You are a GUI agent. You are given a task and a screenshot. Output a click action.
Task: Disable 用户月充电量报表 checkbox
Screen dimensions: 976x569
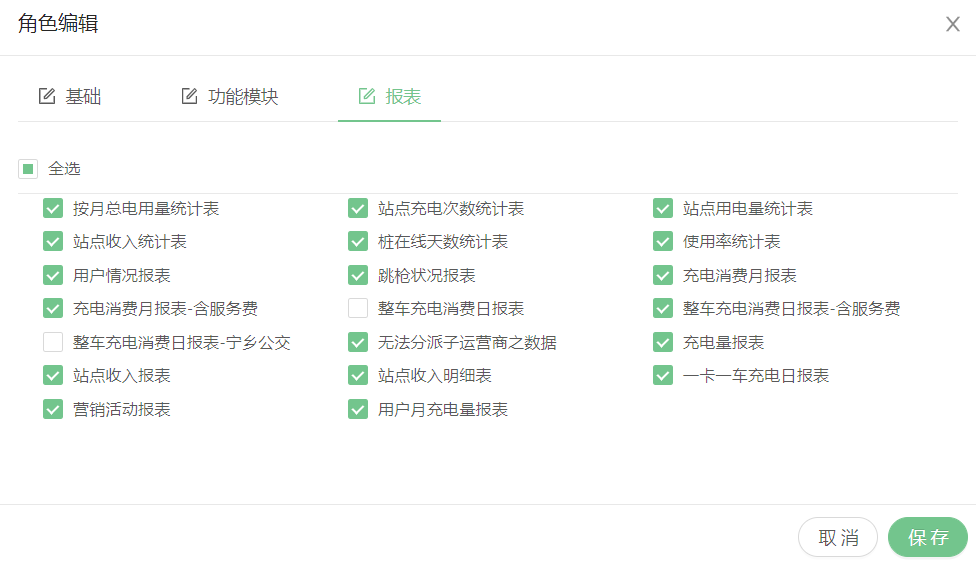click(x=358, y=410)
